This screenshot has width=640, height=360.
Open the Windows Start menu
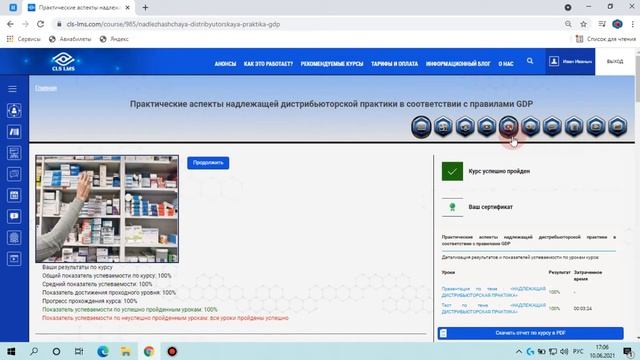(11, 351)
